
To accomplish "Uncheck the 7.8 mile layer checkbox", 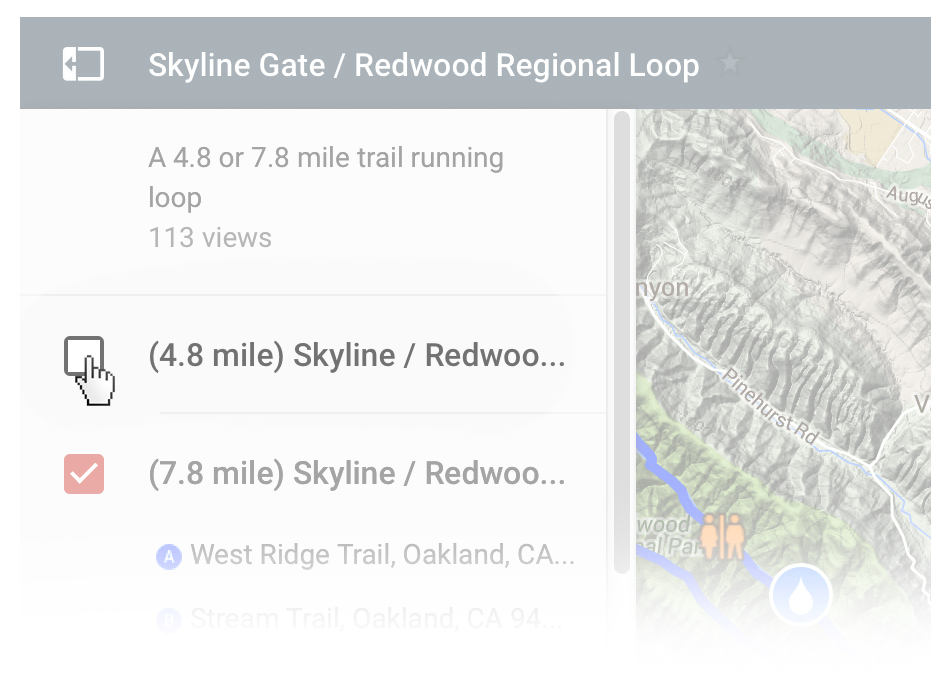I will [84, 474].
